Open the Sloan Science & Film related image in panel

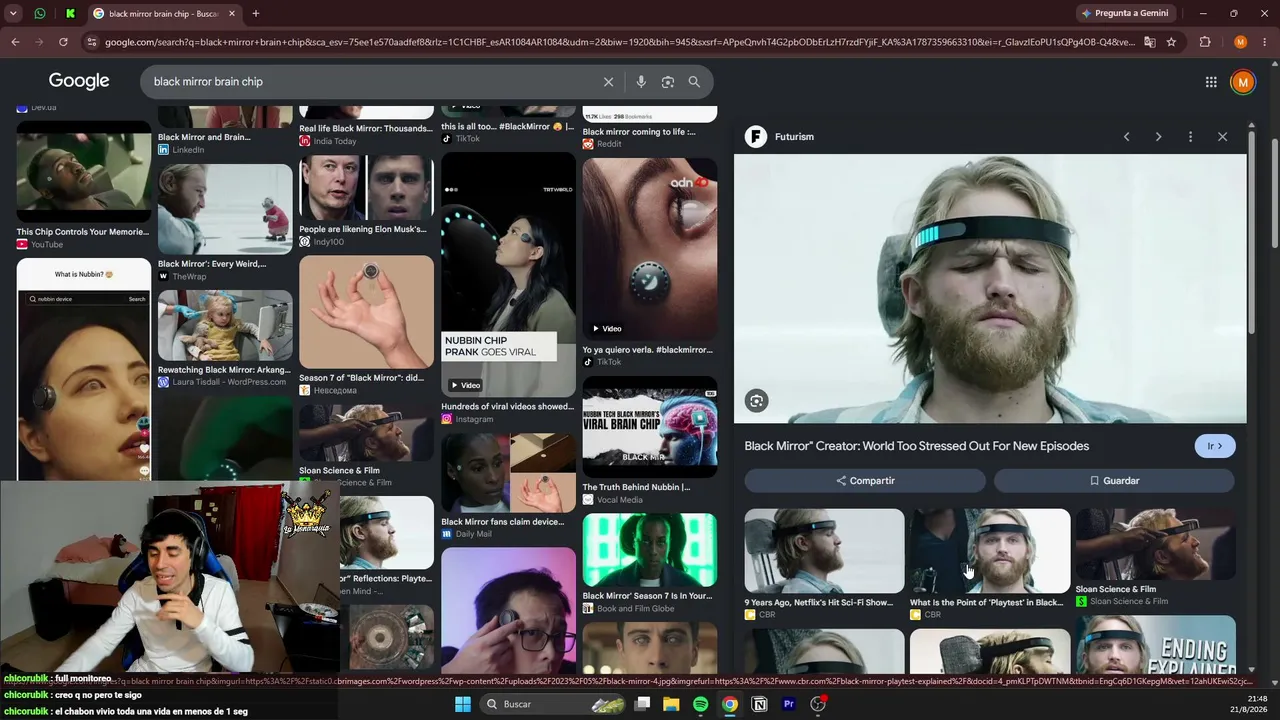[x=1156, y=545]
